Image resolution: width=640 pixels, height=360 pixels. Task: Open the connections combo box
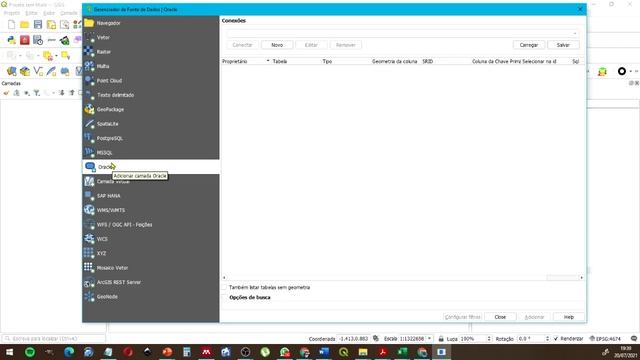(x=402, y=33)
